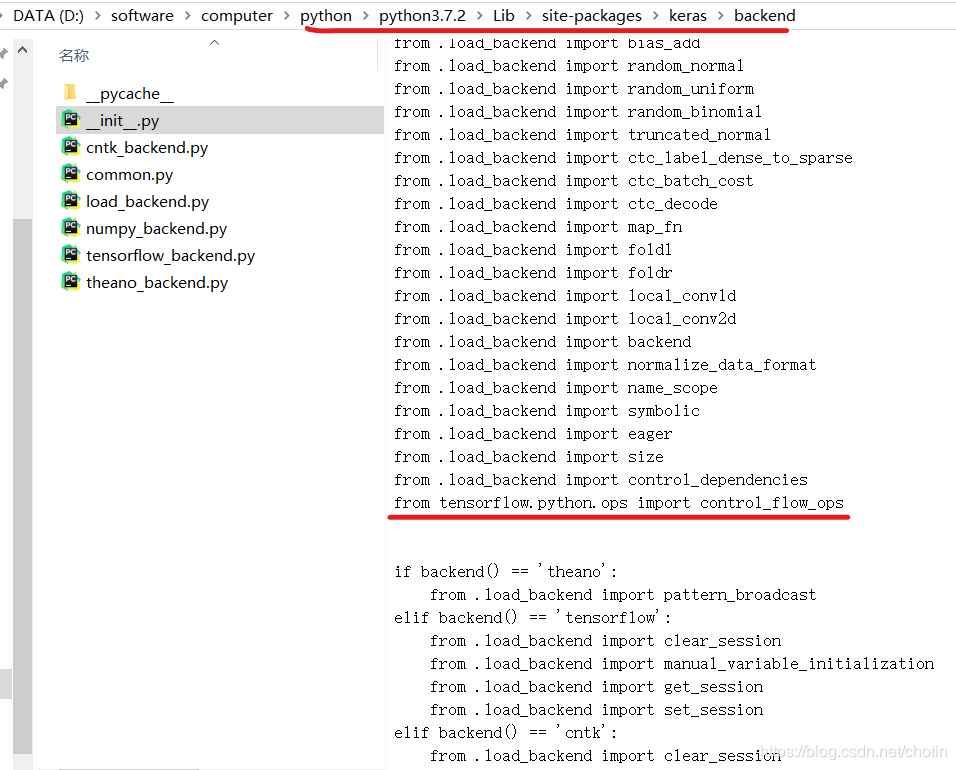The width and height of the screenshot is (956, 770).
Task: Go to DATA (D:) in the address bar
Action: pos(49,16)
